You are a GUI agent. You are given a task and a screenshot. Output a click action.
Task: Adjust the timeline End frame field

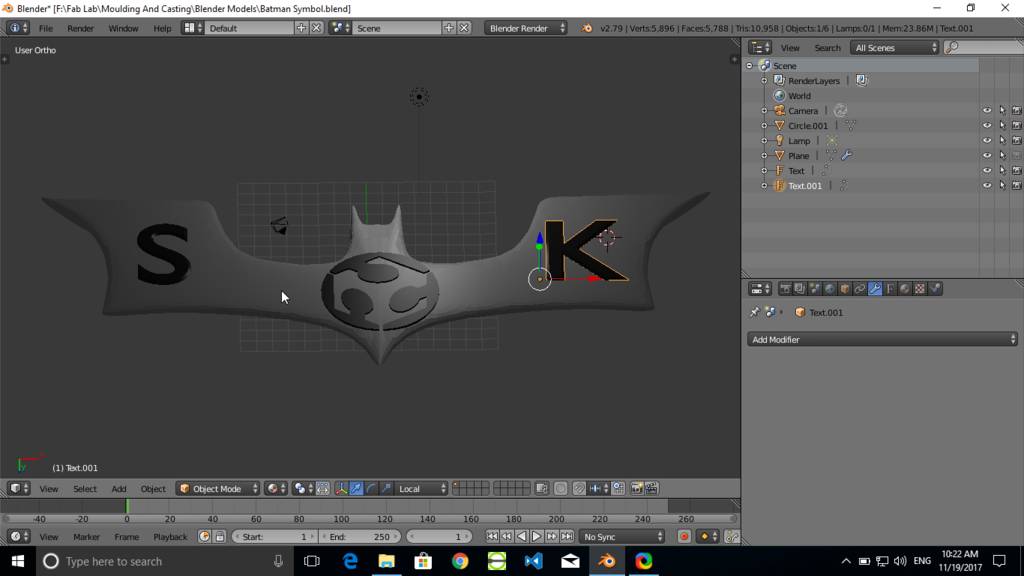360,537
